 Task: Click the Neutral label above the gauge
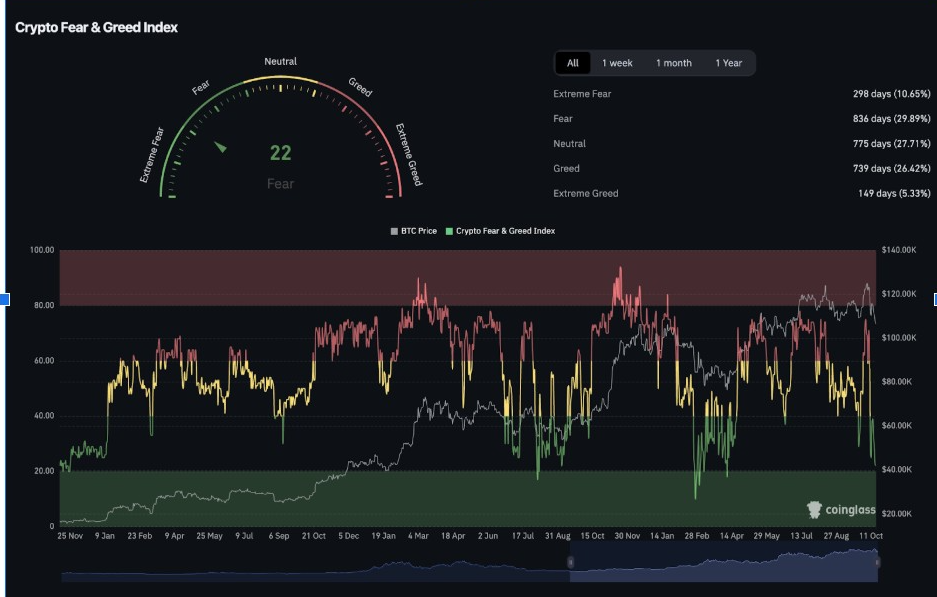click(280, 62)
